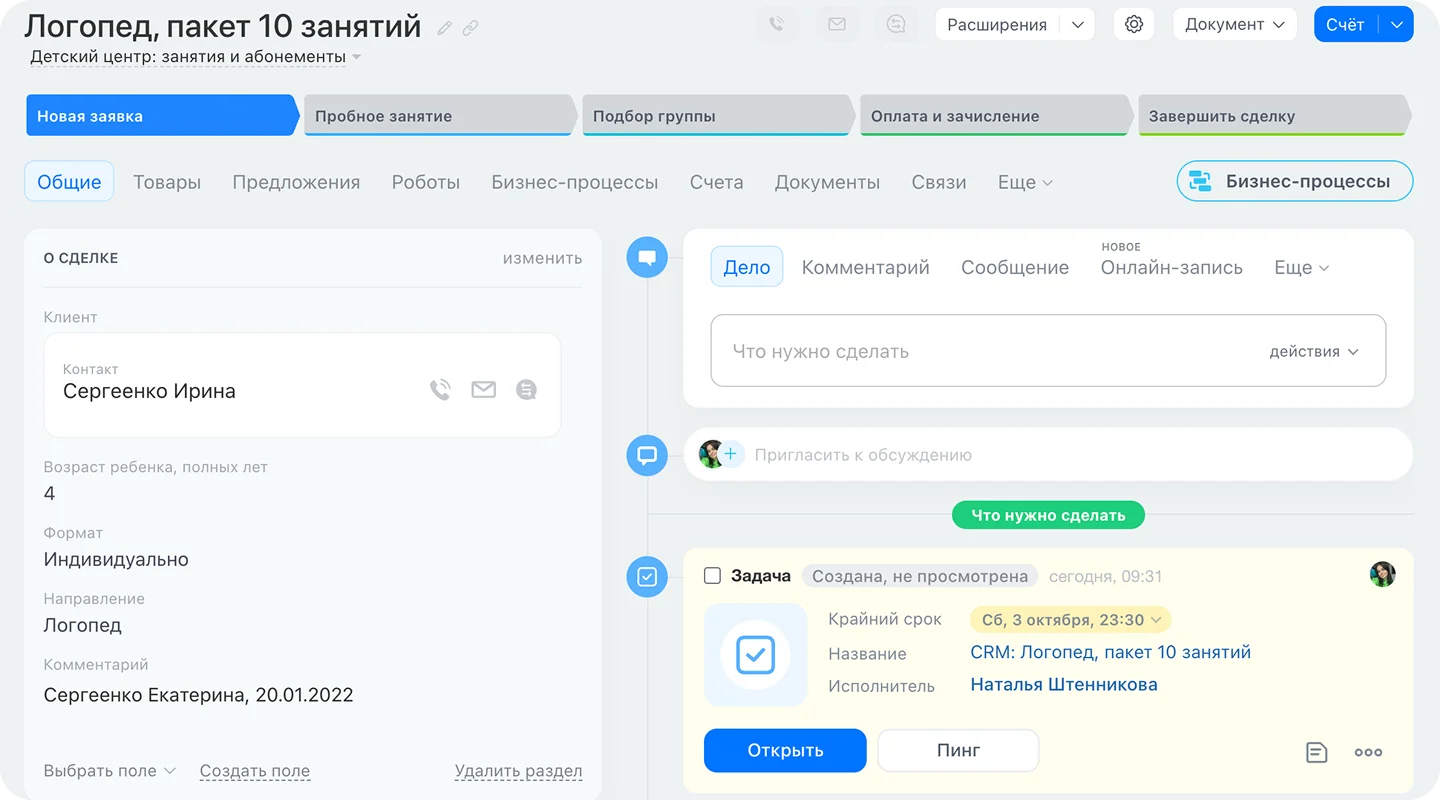
Task: Select the Онлайн-запись tab
Action: coord(1172,268)
